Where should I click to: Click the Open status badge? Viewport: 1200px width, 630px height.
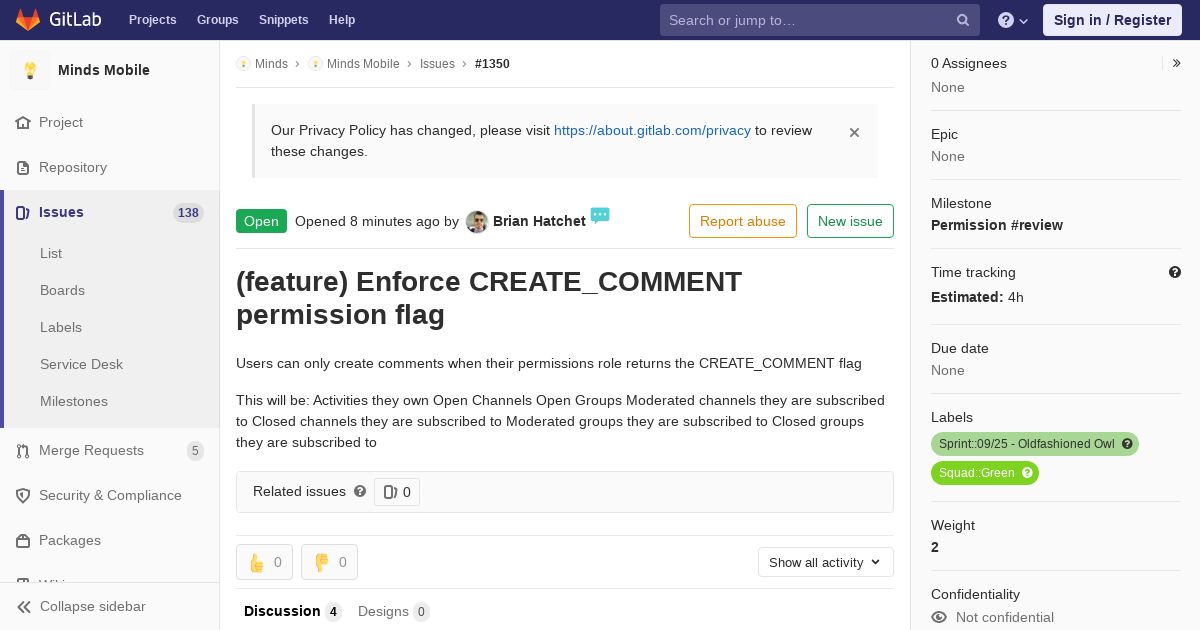(x=261, y=221)
